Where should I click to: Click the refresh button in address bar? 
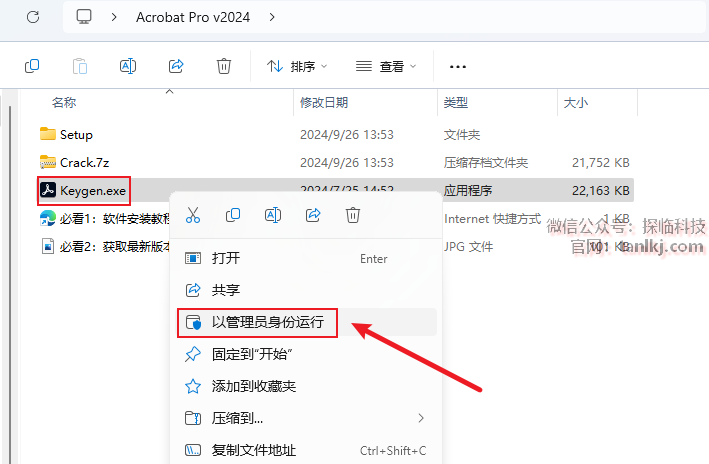tap(33, 17)
